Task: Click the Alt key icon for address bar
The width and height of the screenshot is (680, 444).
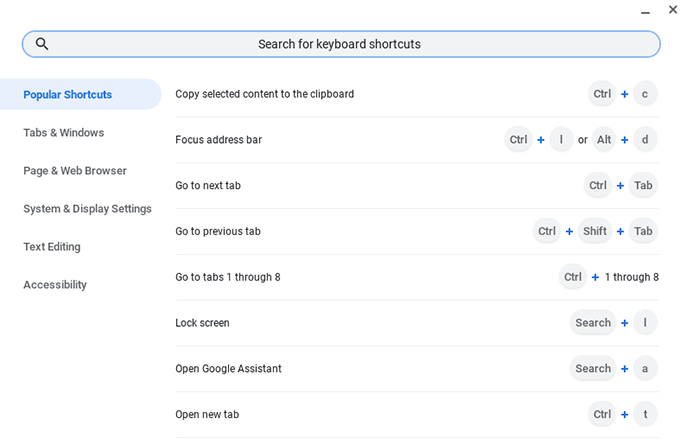Action: tap(604, 140)
